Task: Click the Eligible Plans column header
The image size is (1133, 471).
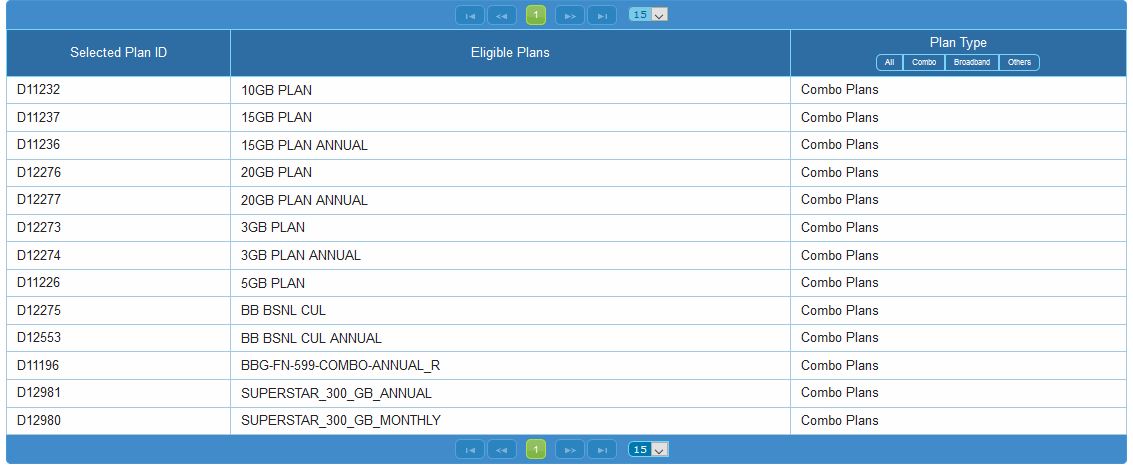Action: click(x=510, y=52)
